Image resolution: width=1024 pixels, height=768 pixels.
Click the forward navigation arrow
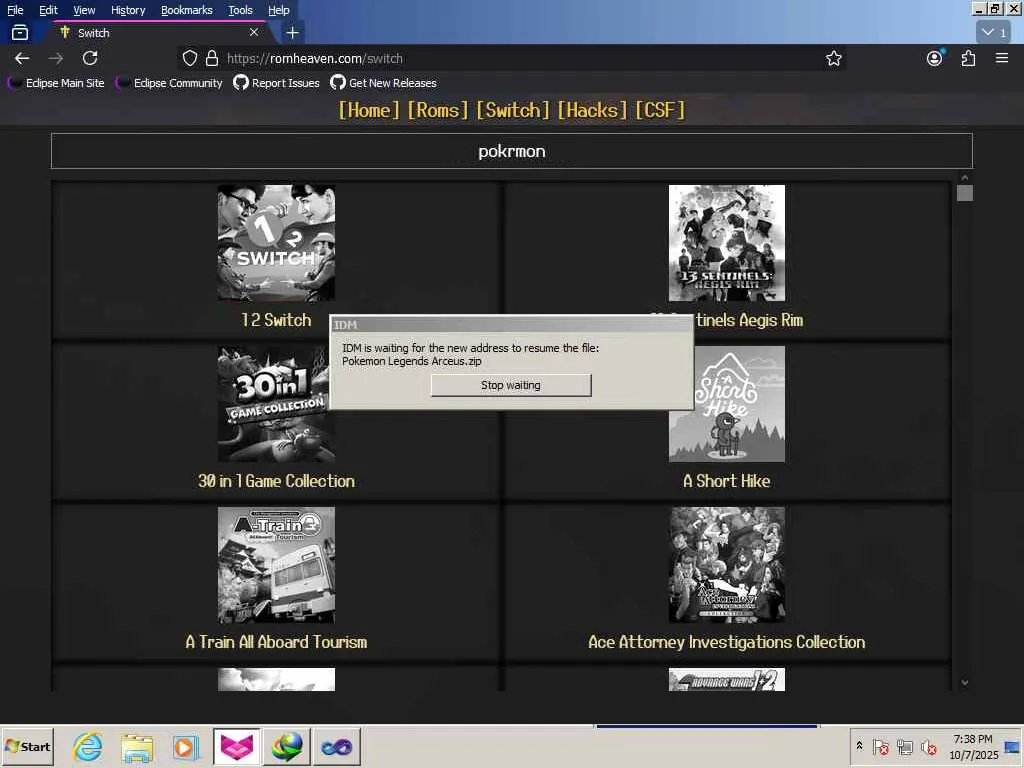click(56, 58)
